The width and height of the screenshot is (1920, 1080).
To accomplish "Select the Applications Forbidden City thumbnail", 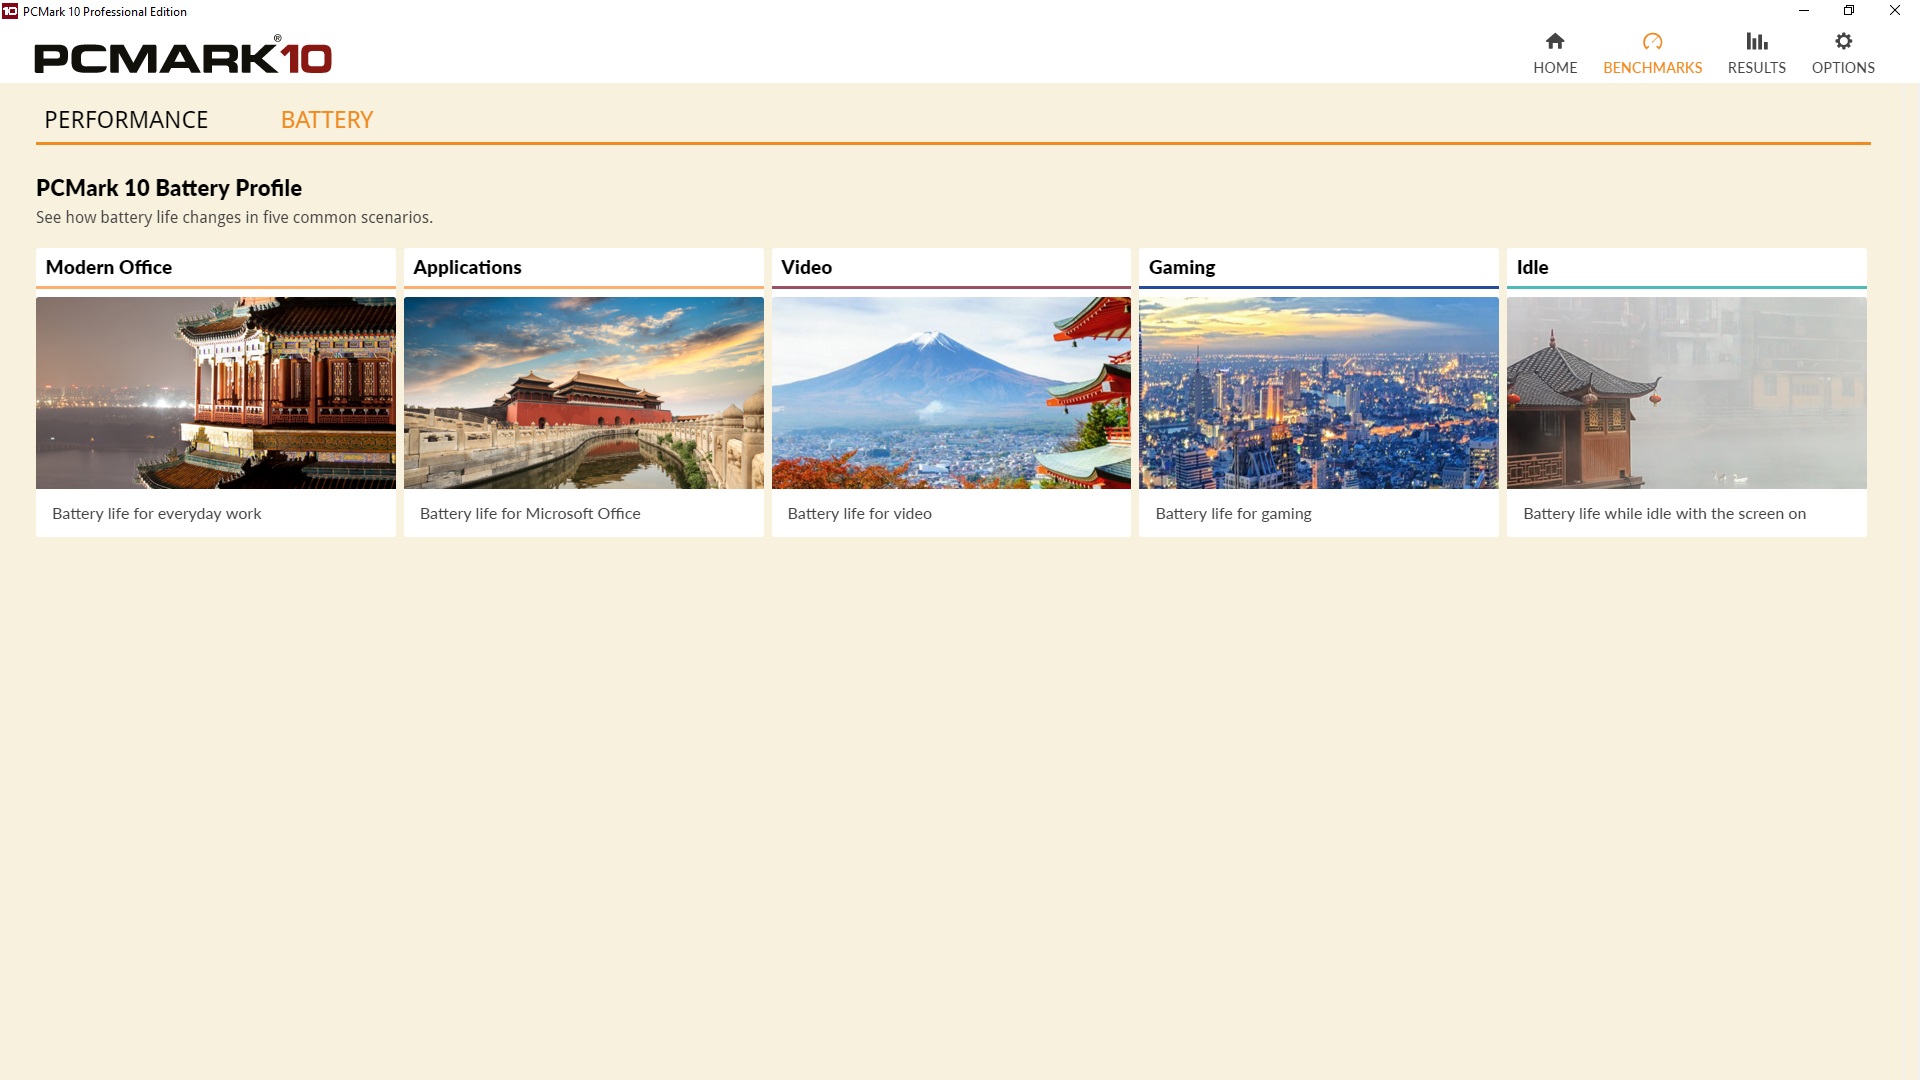I will coord(584,393).
